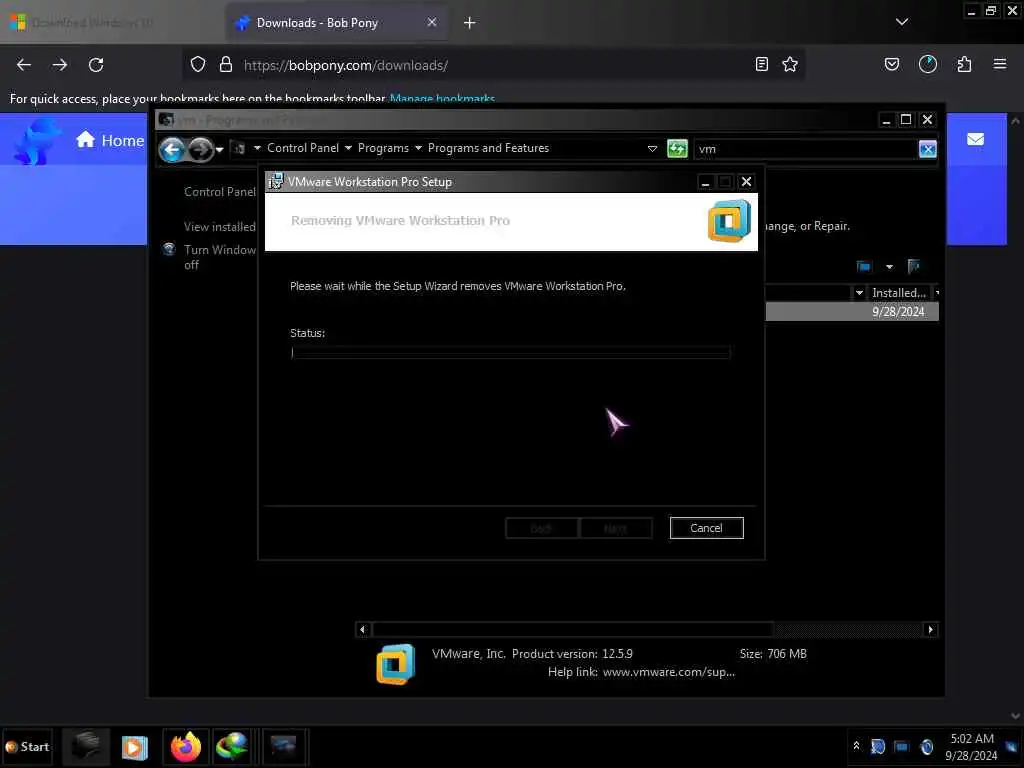Open Turn Windows features on or off
This screenshot has height=768, width=1024.
219,257
